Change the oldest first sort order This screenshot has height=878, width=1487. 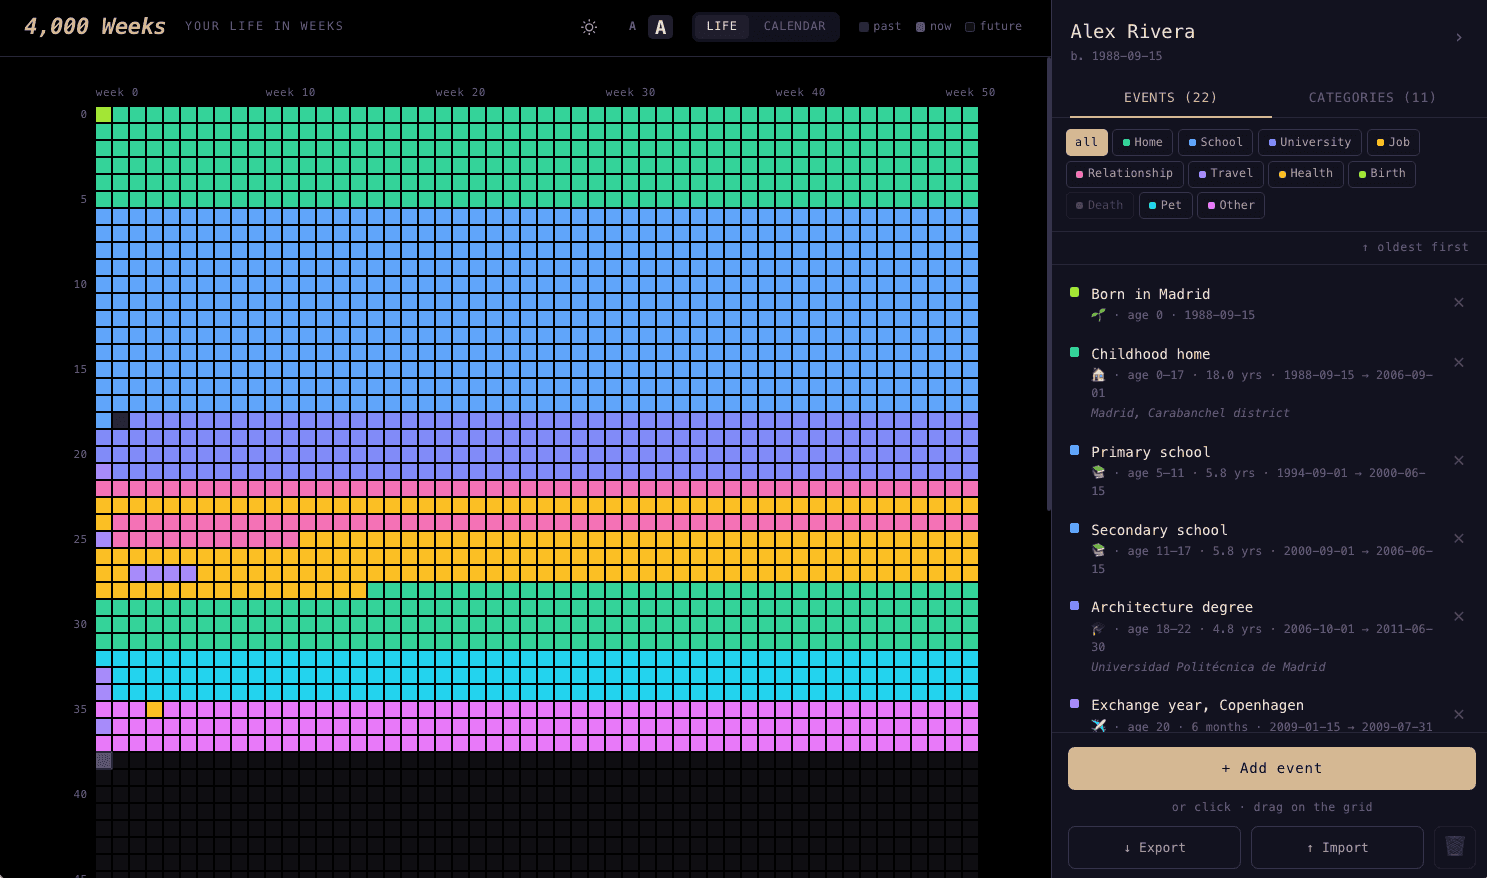pos(1414,247)
